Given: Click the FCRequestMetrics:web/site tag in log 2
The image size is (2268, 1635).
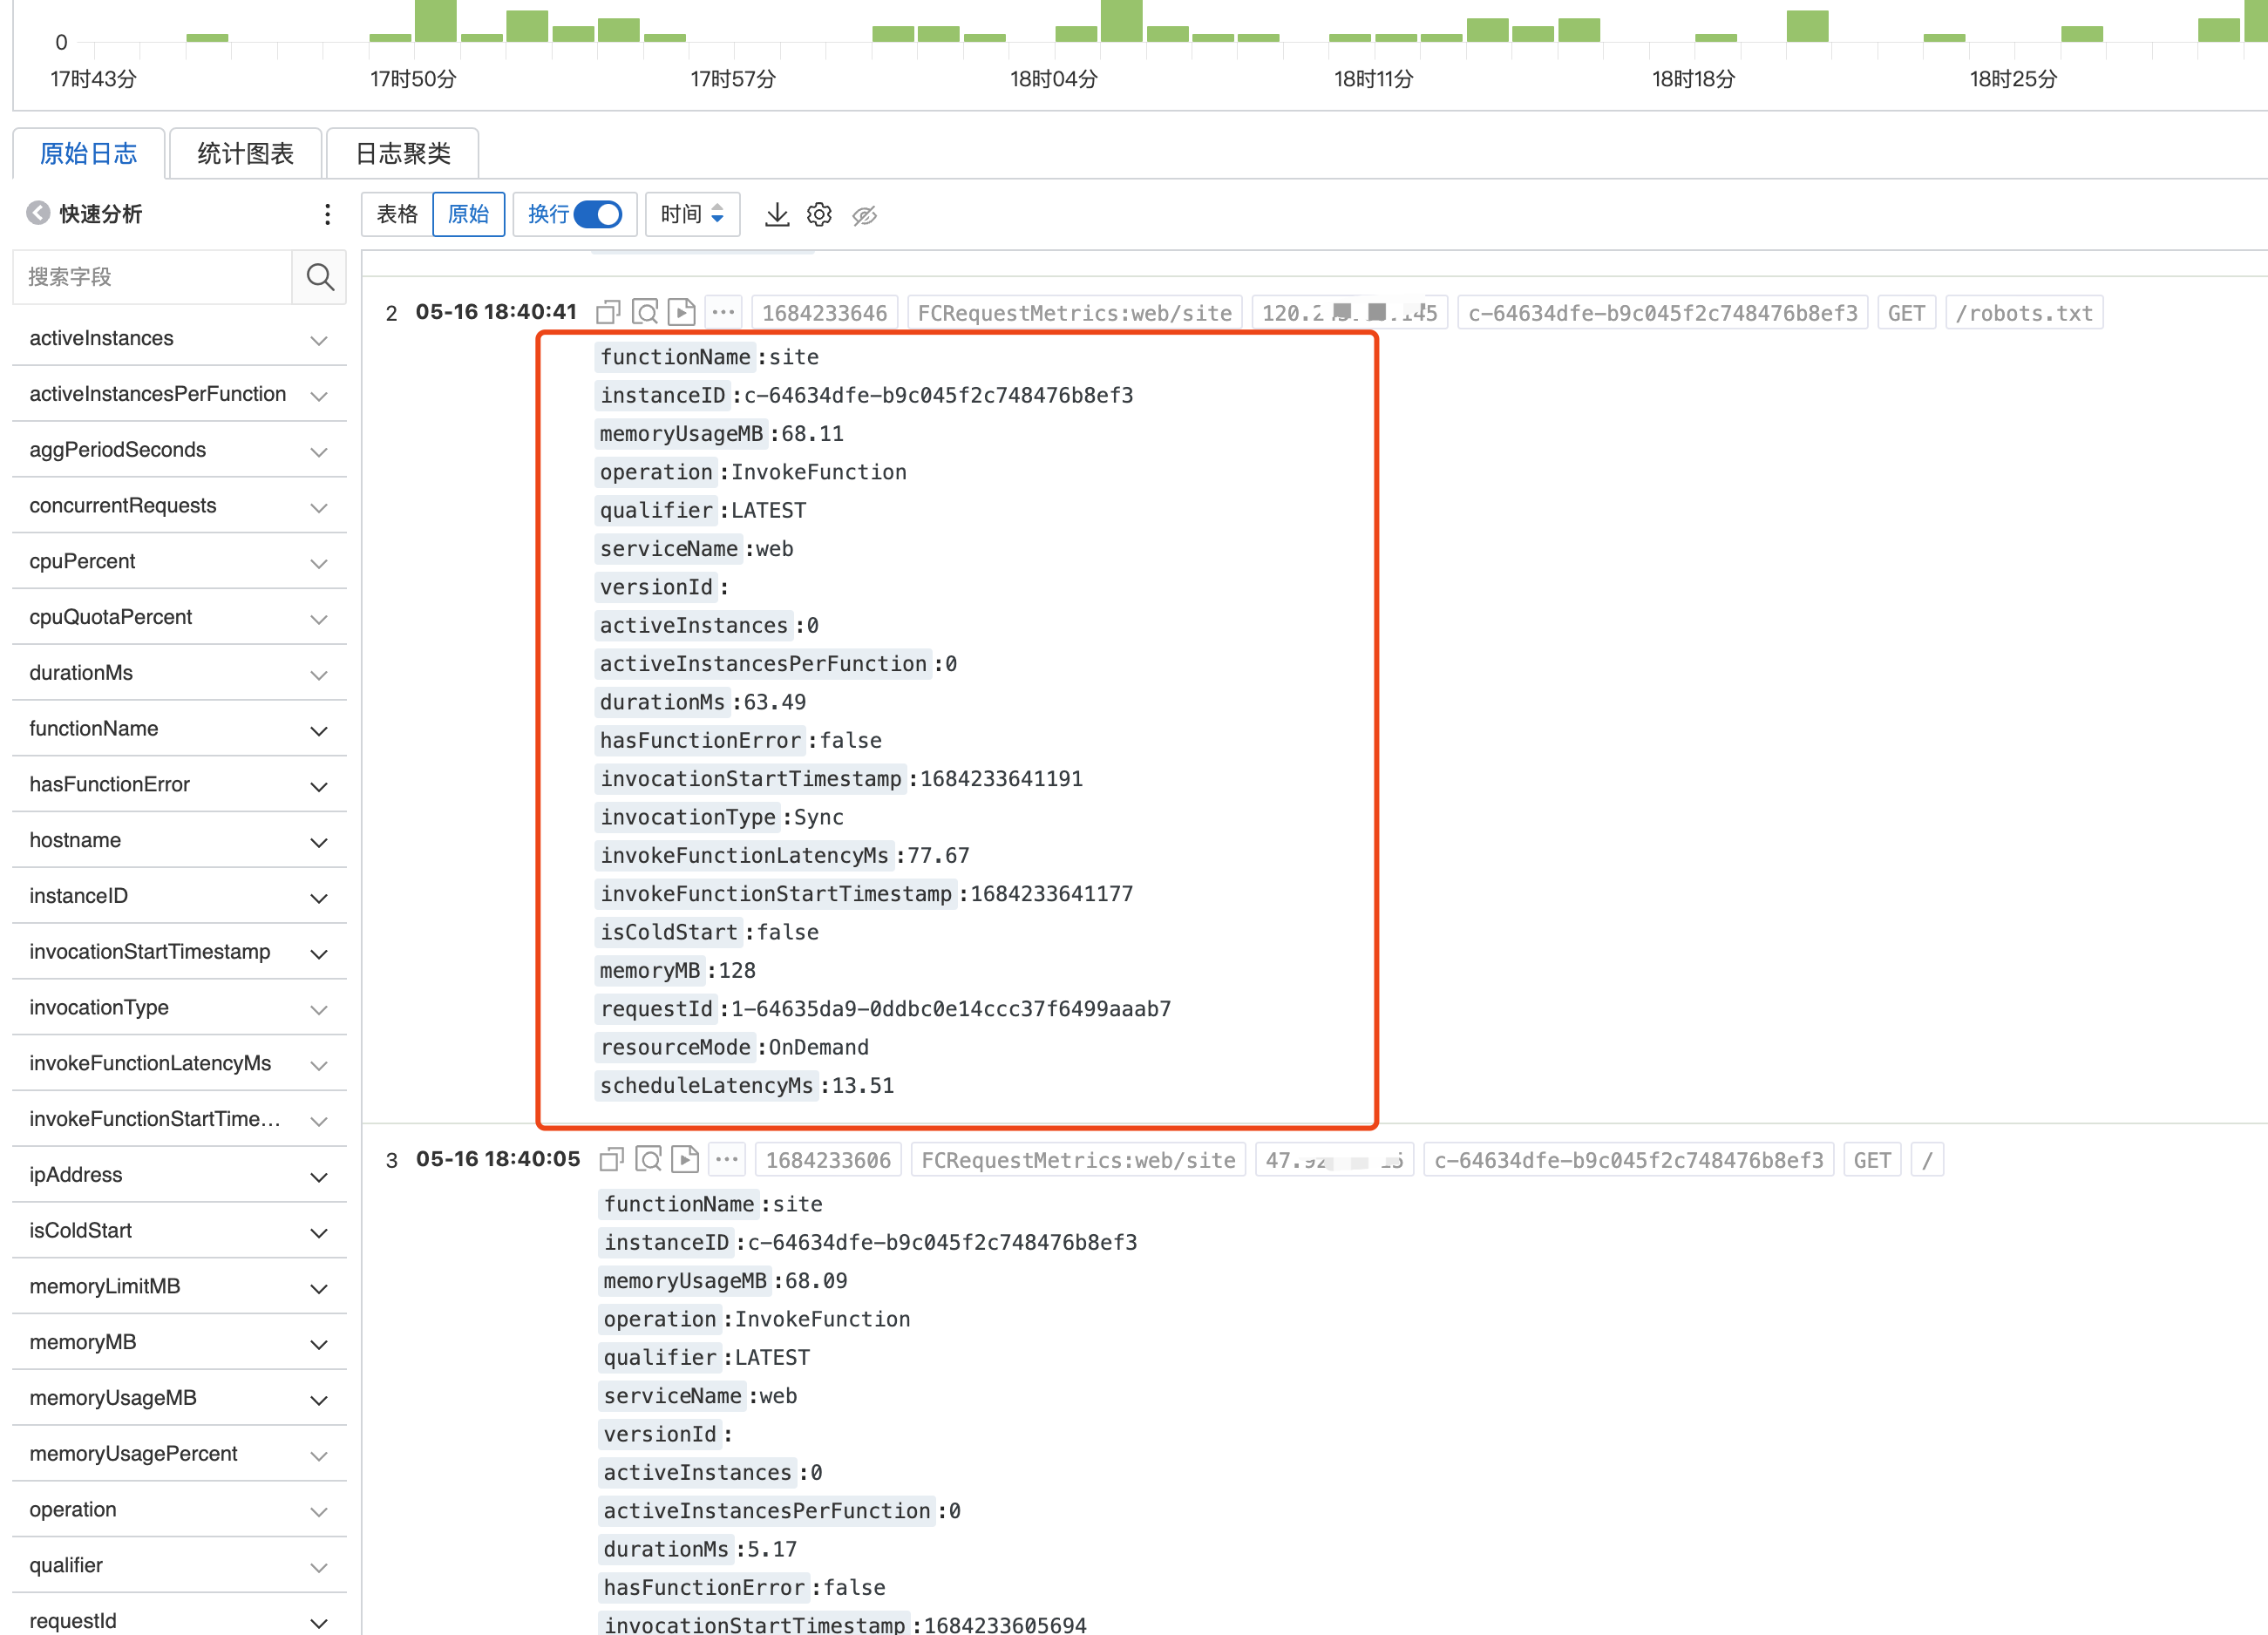Looking at the screenshot, I should click(1074, 313).
